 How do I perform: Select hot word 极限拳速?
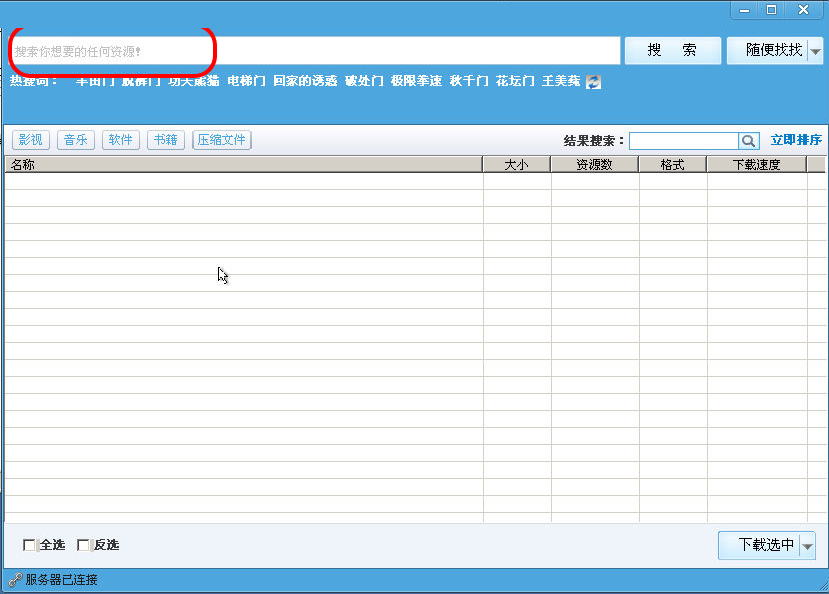coord(416,81)
